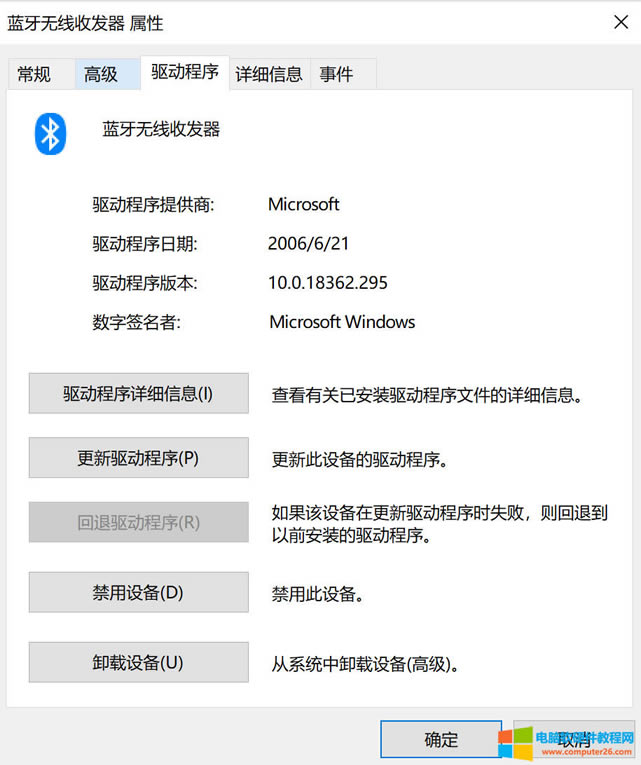Uninstall device via 卸载设备 button
The image size is (641, 765).
tap(138, 662)
